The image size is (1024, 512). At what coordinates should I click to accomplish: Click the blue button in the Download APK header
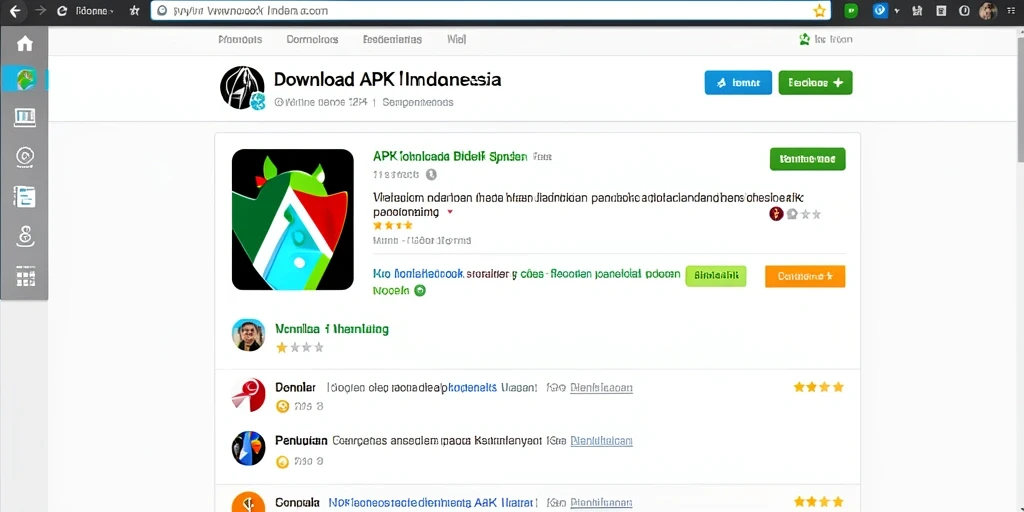click(738, 83)
